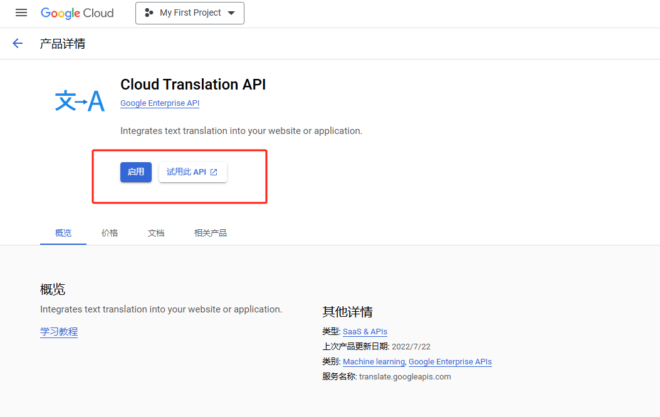Click the 产品详情 page title

(x=62, y=44)
